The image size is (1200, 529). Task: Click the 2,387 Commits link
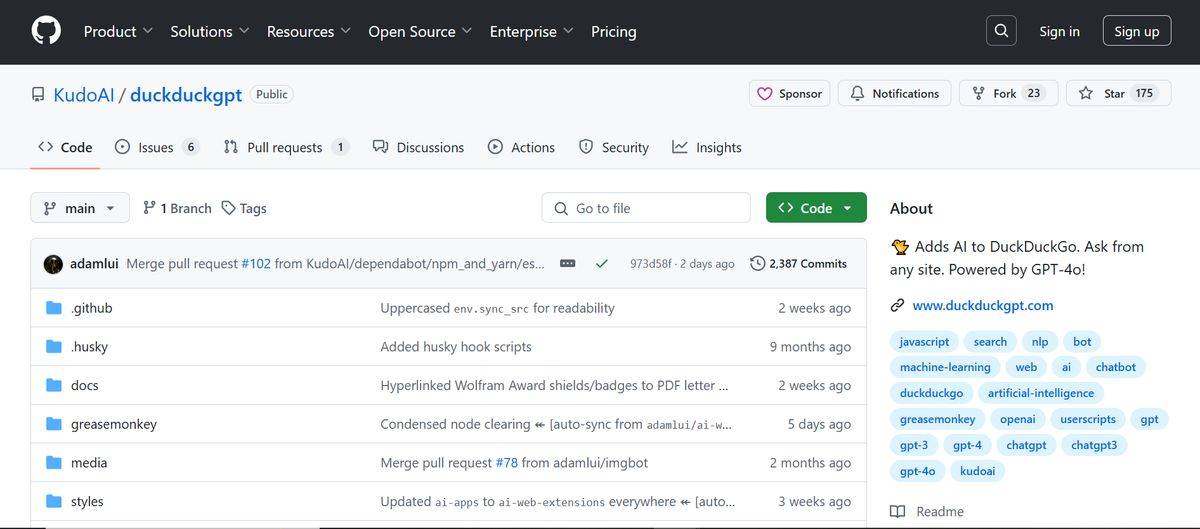pos(798,264)
